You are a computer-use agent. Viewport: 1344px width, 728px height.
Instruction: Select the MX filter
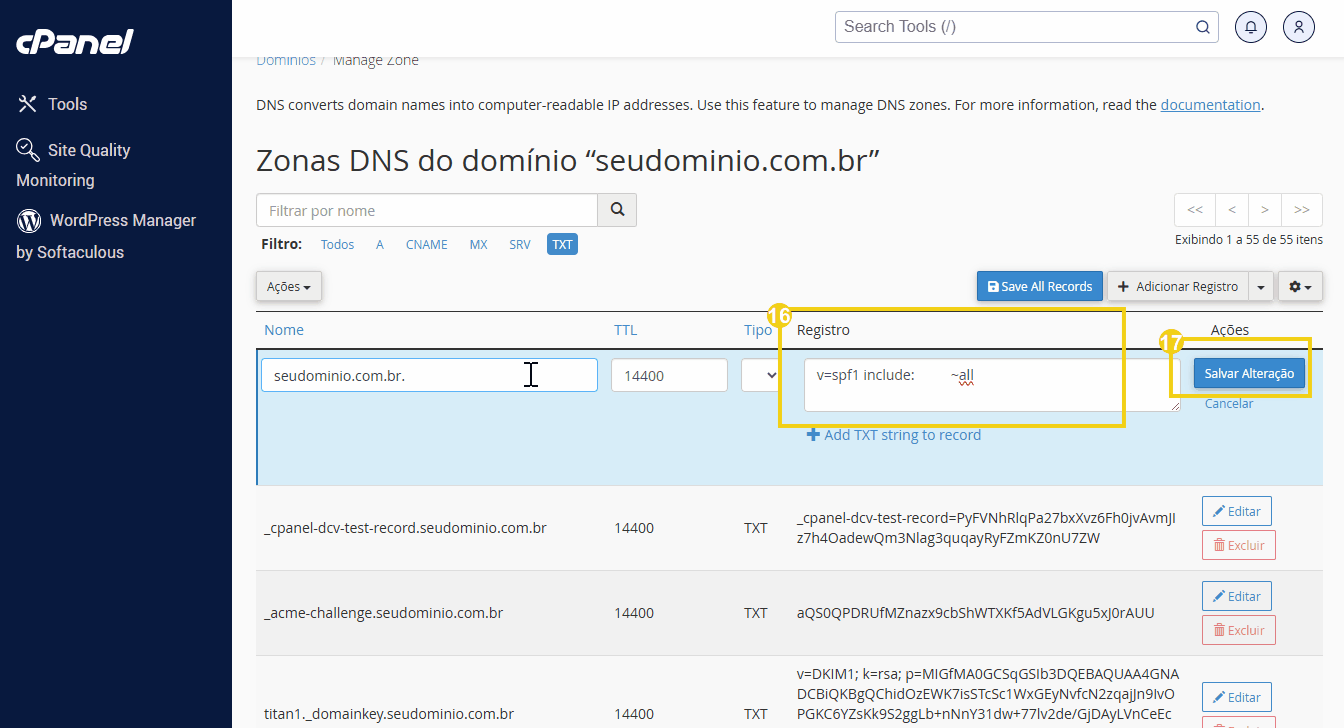(x=478, y=244)
